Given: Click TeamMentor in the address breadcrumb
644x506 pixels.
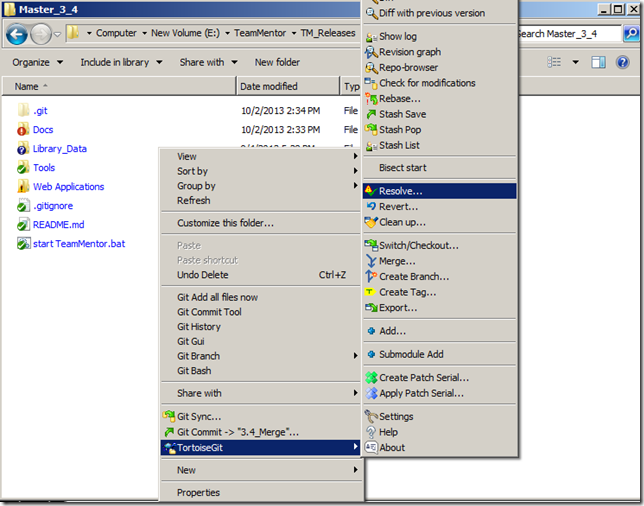Looking at the screenshot, I should pos(260,33).
